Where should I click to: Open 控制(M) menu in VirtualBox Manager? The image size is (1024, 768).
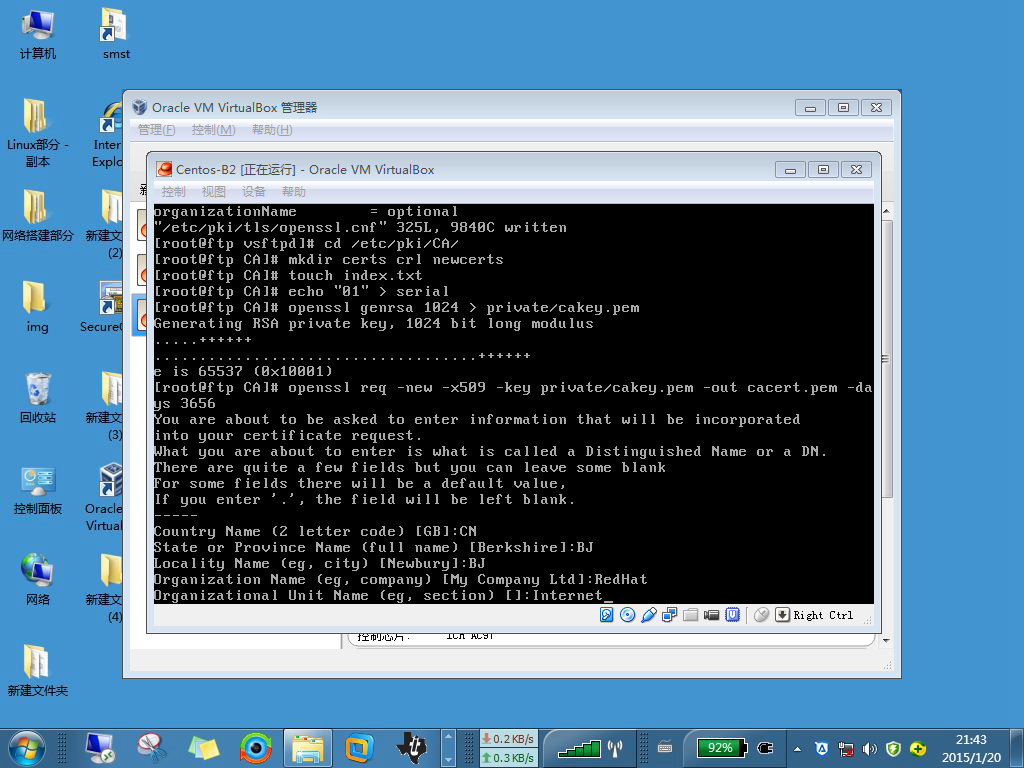click(214, 129)
